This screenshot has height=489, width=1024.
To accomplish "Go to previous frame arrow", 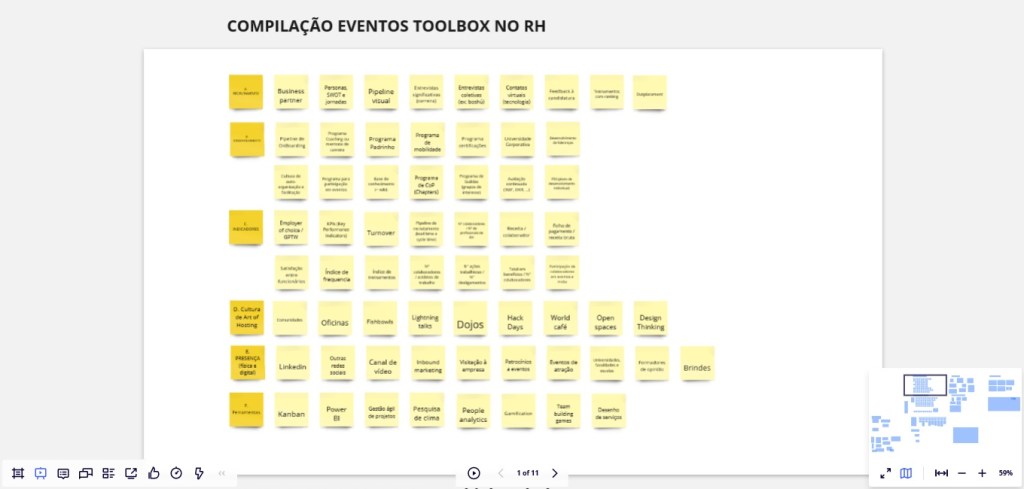I will (x=501, y=473).
